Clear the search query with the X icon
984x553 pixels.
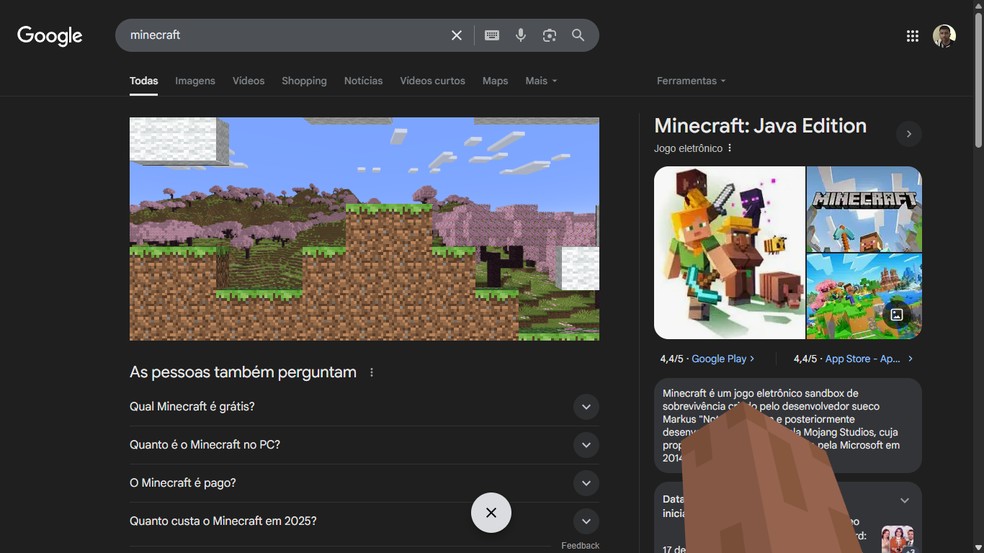[456, 36]
